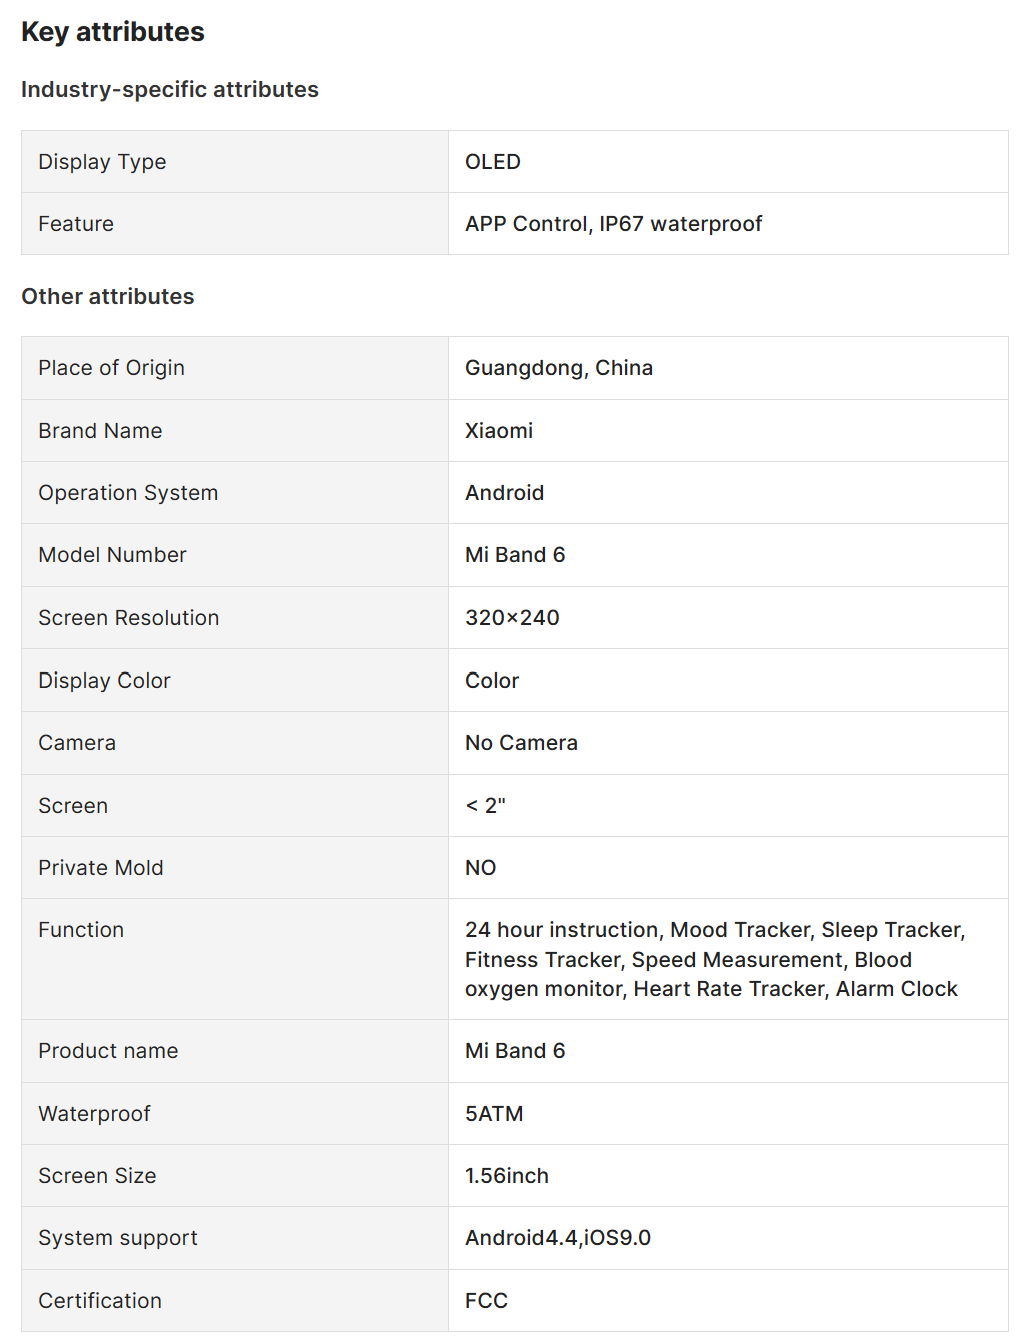Click the Function description text
1026x1342 pixels.
click(x=714, y=959)
